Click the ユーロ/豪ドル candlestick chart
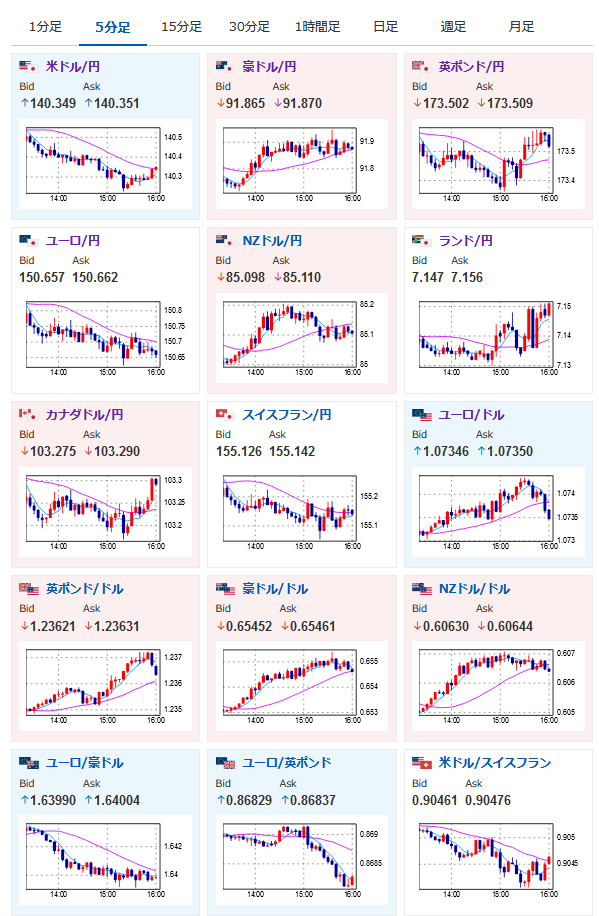Screen dimensions: 599x916 [105, 860]
